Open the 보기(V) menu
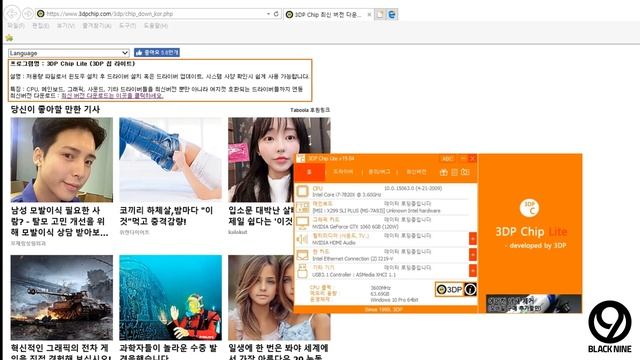 [66, 26]
